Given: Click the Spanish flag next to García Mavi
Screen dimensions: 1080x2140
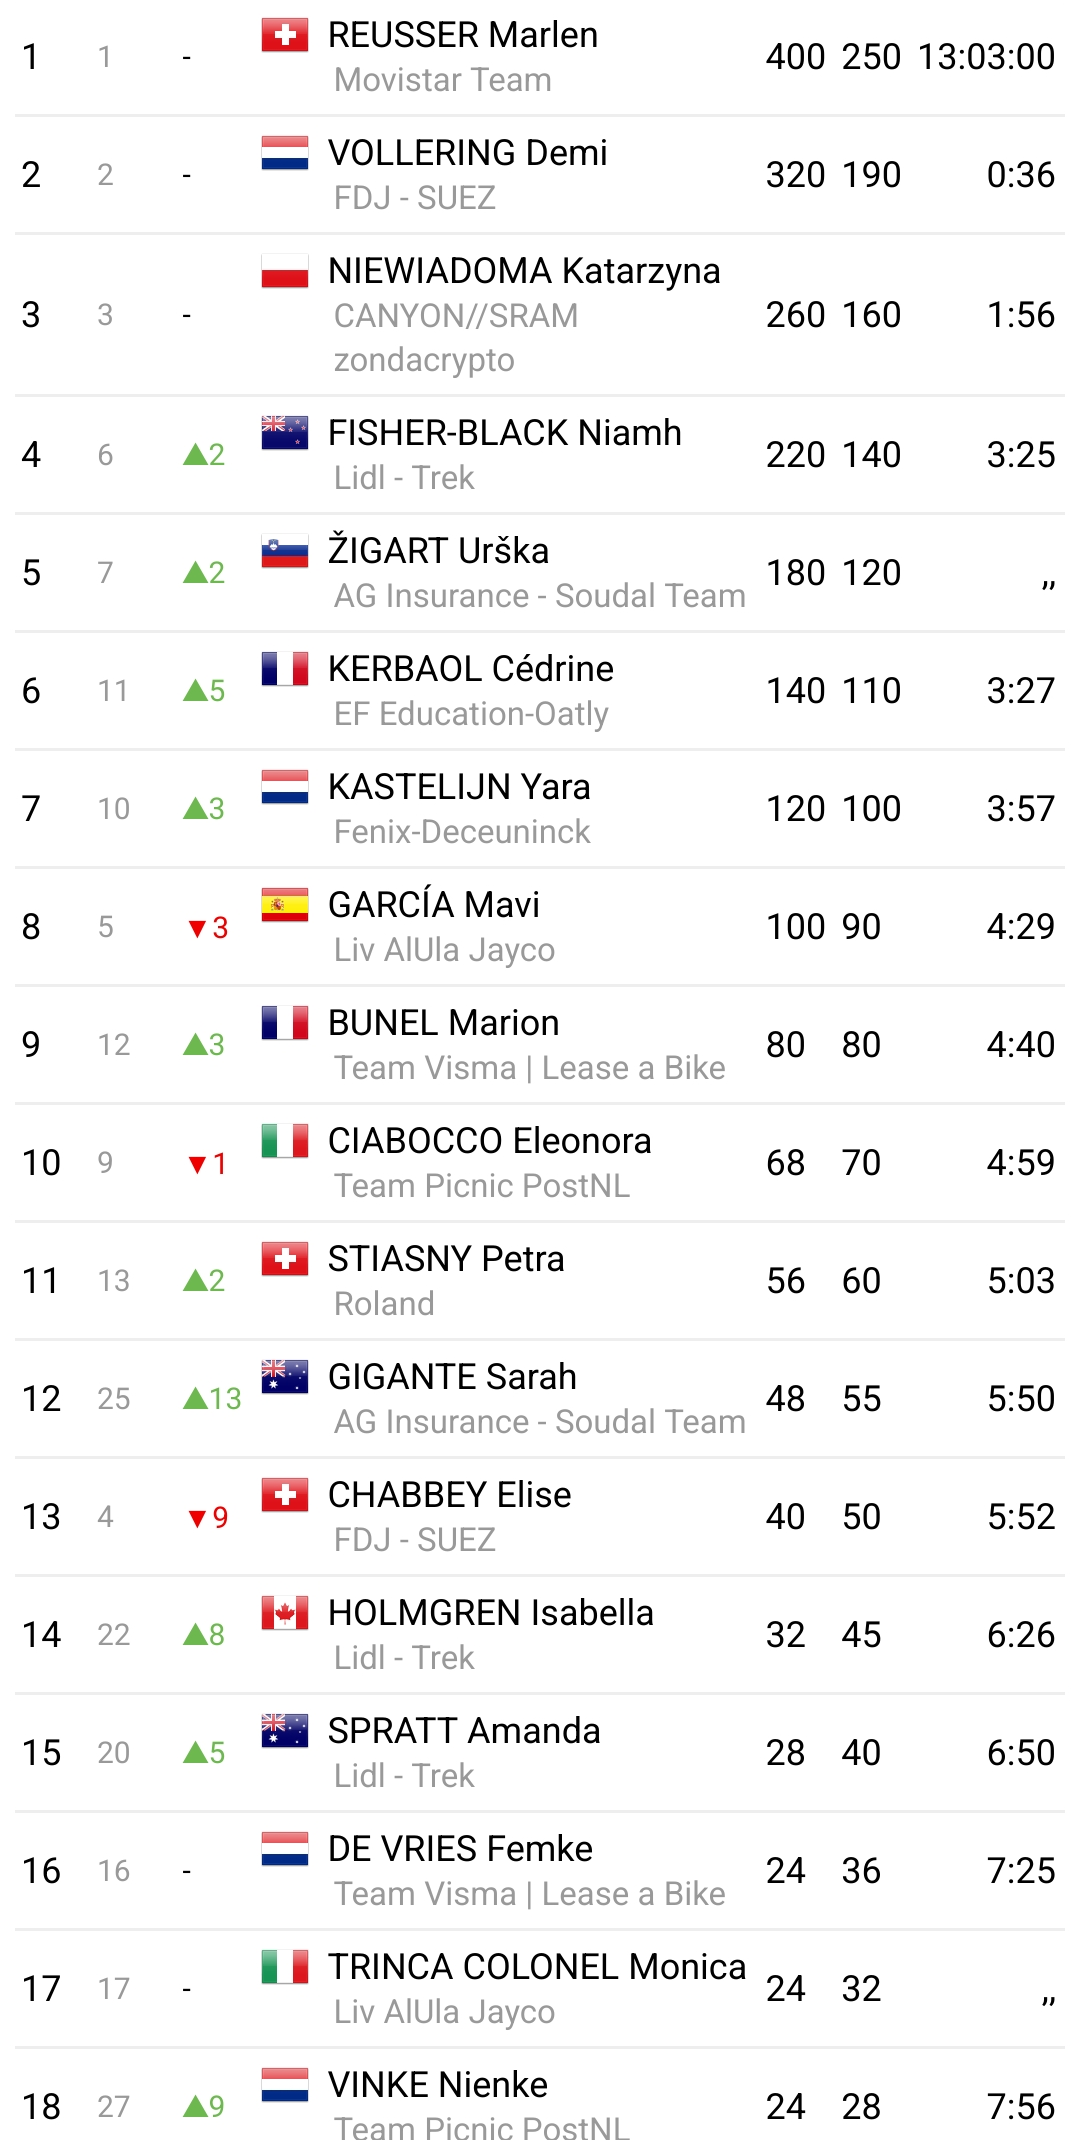Looking at the screenshot, I should [285, 905].
